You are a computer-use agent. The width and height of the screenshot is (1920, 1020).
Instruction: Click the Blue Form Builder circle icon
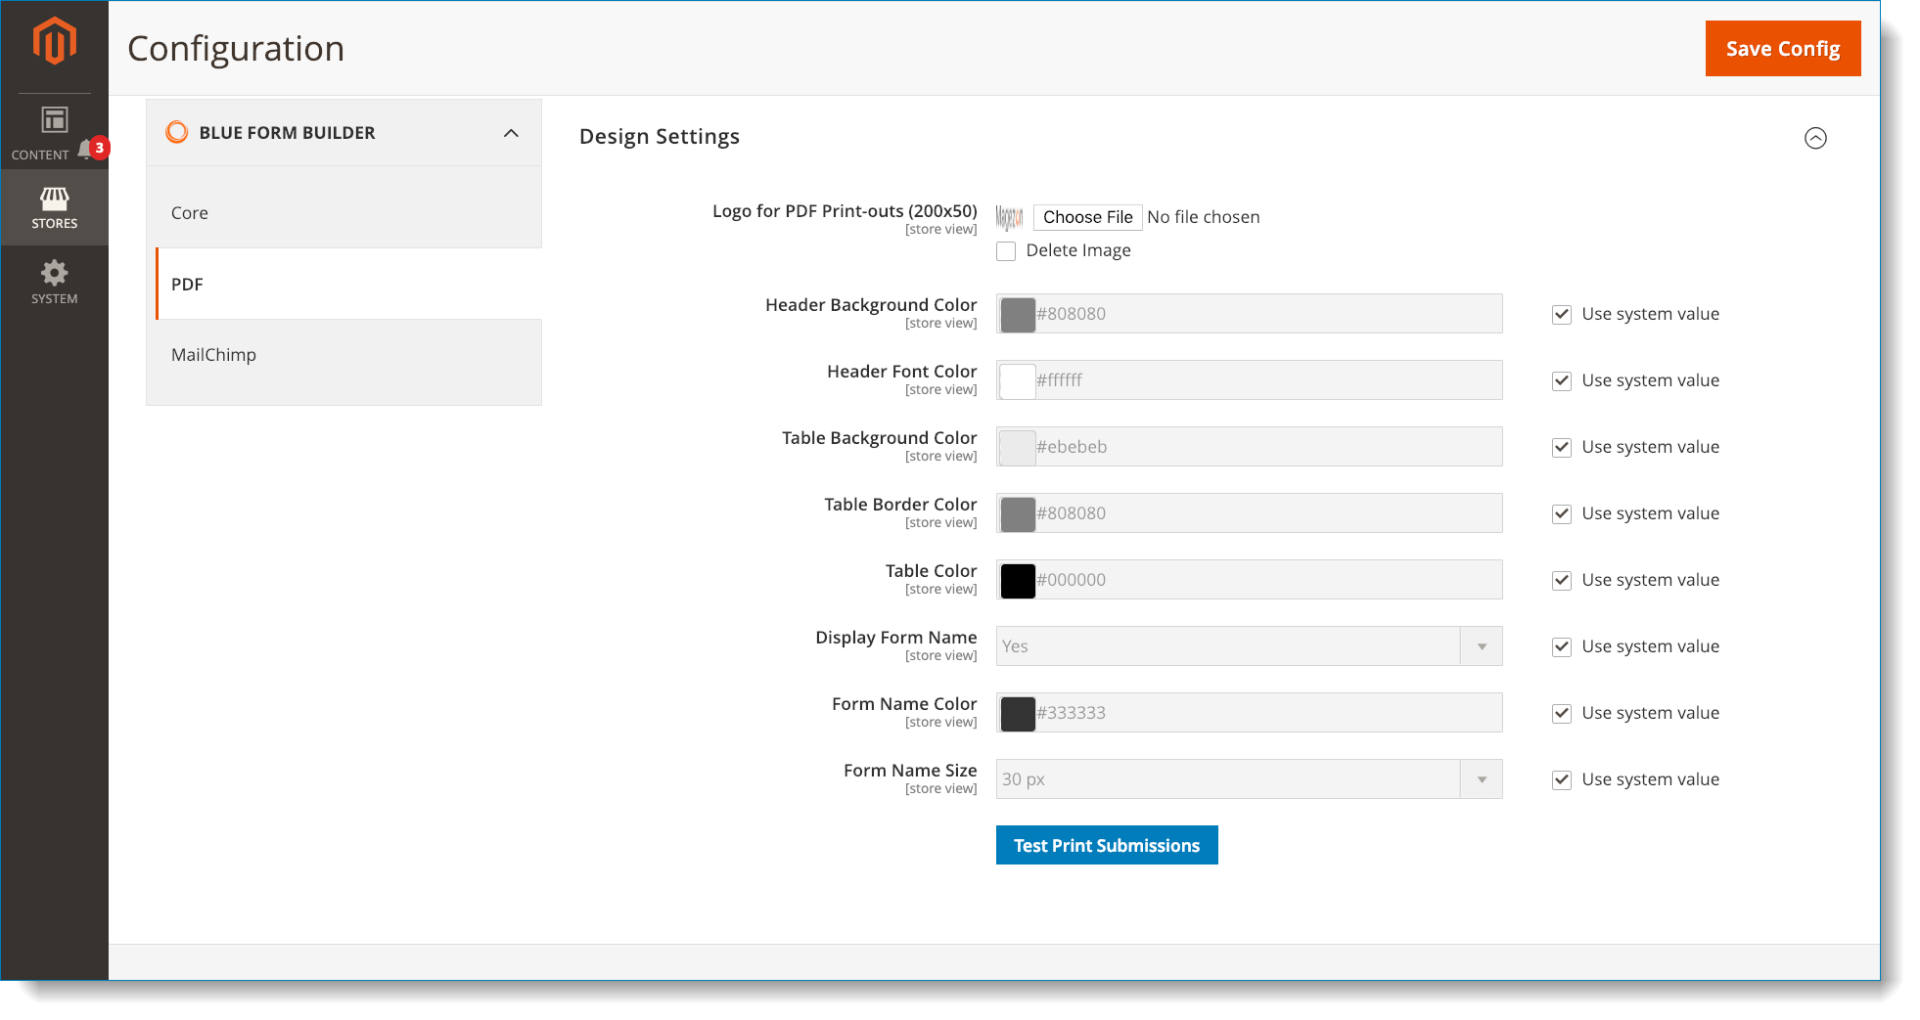pyautogui.click(x=177, y=132)
